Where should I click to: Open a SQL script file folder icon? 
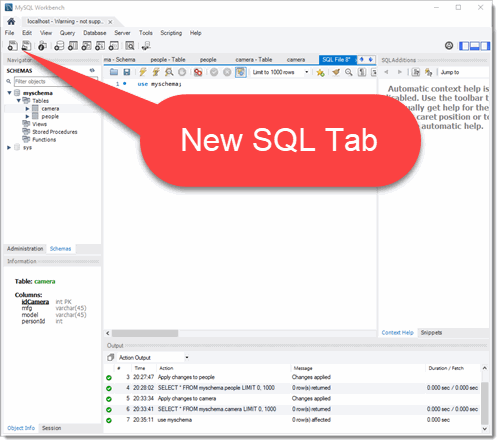tap(114, 72)
